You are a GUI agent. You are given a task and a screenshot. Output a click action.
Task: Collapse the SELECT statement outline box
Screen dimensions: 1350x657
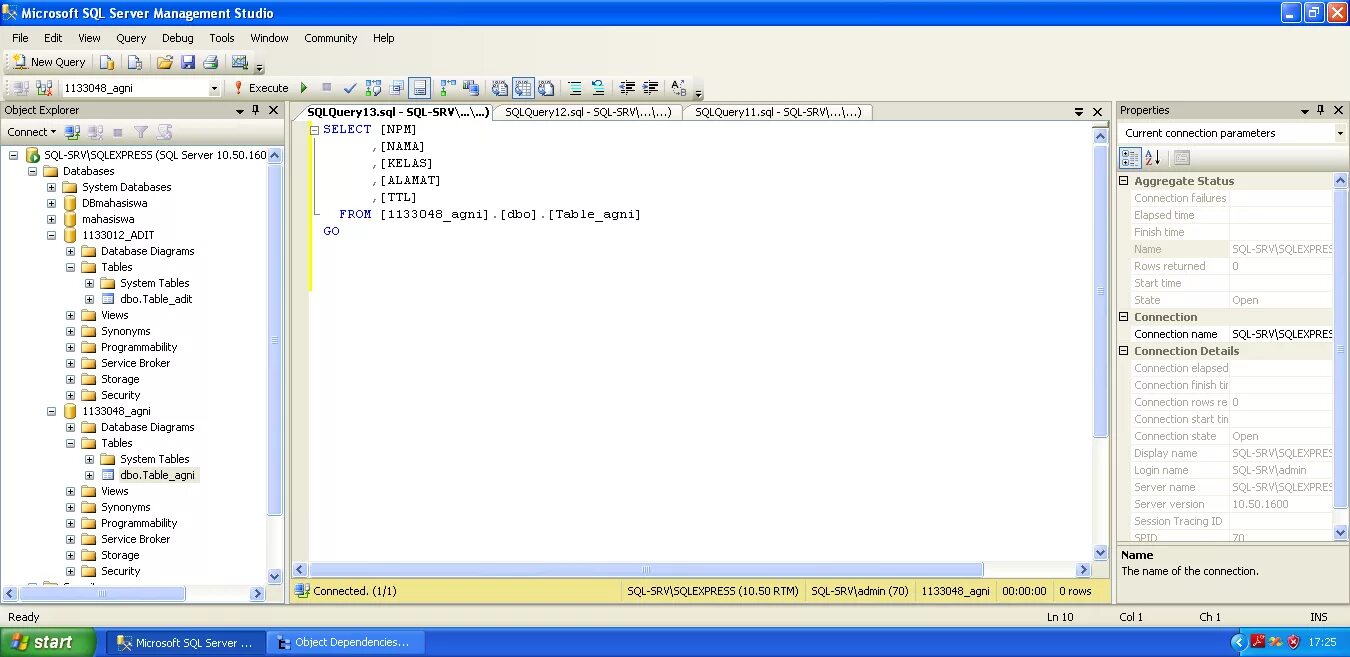315,130
